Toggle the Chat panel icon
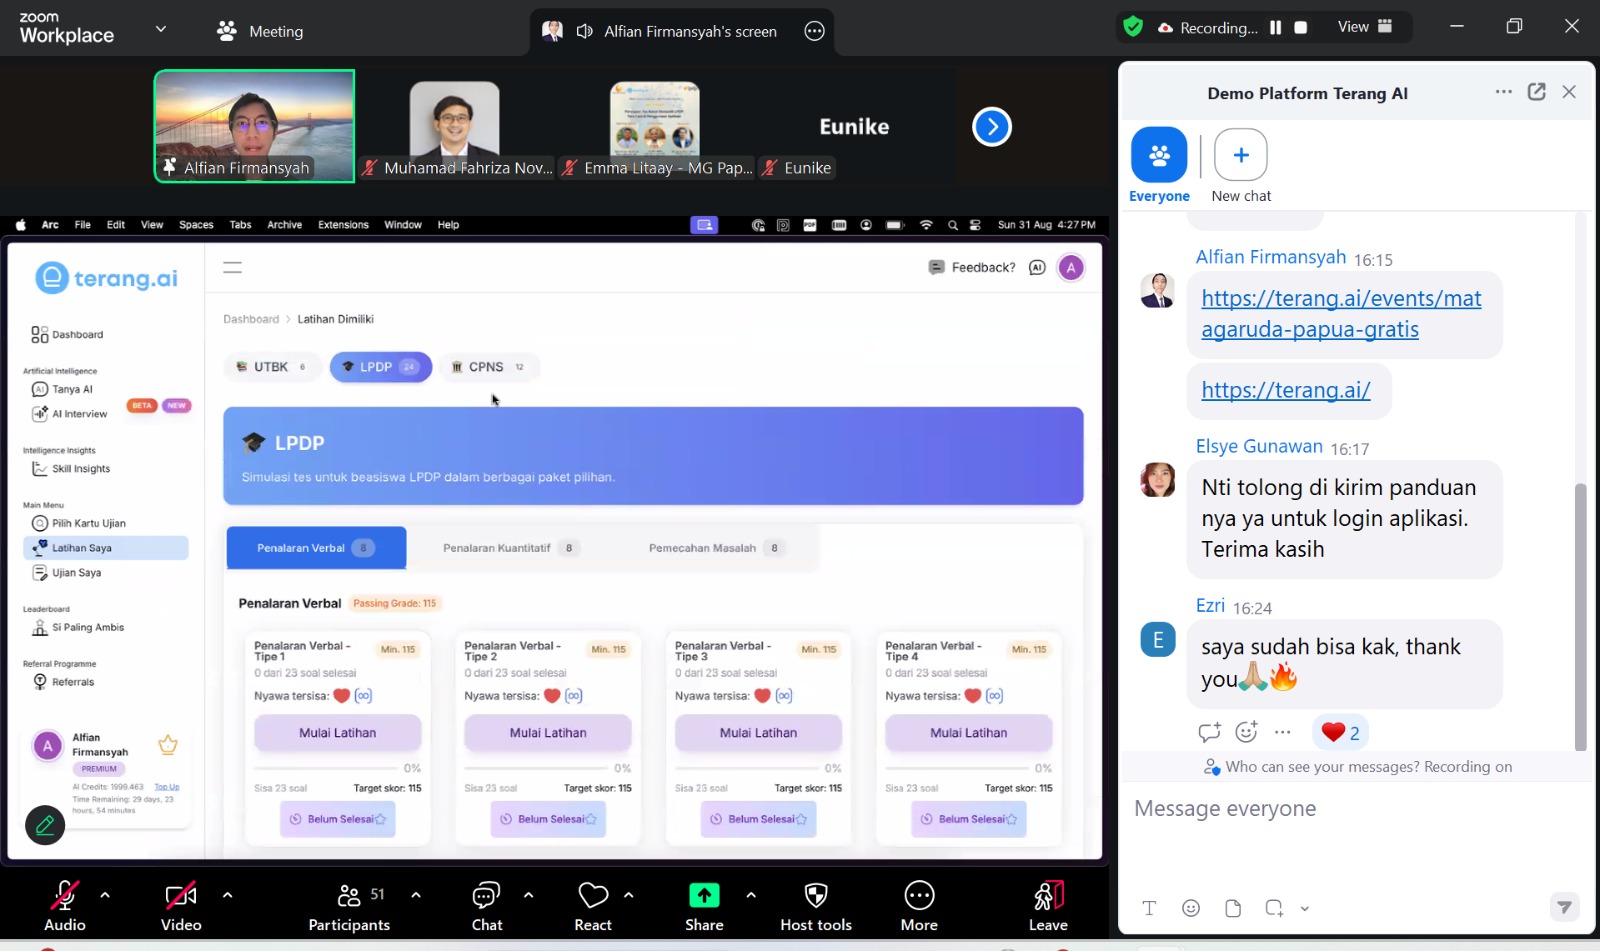Screen dimensions: 1600x951 (x=487, y=895)
